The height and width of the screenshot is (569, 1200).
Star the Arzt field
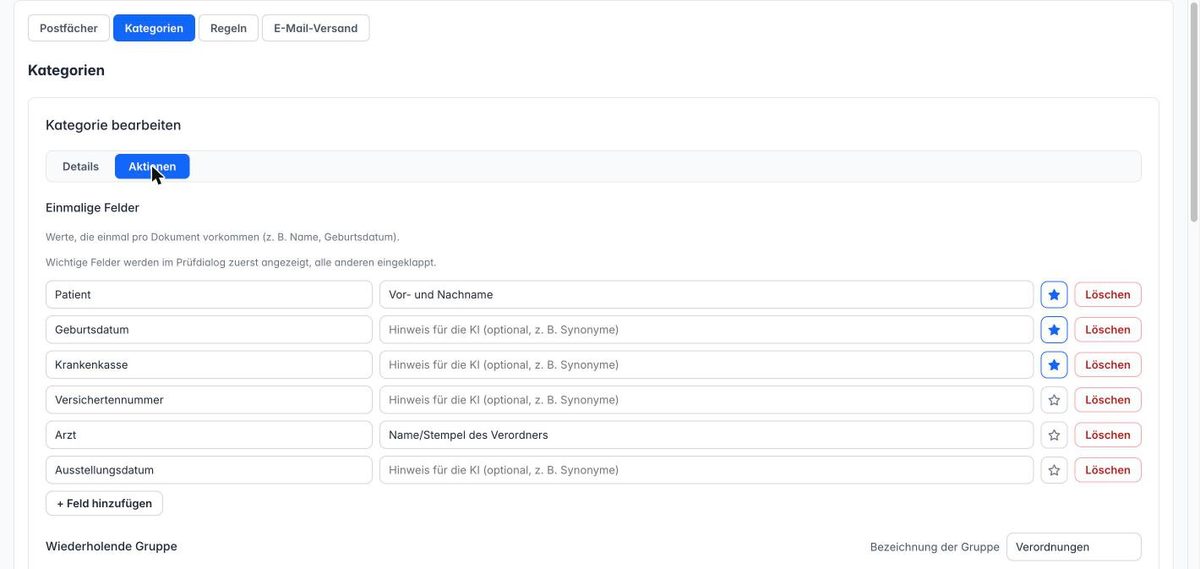coord(1054,435)
